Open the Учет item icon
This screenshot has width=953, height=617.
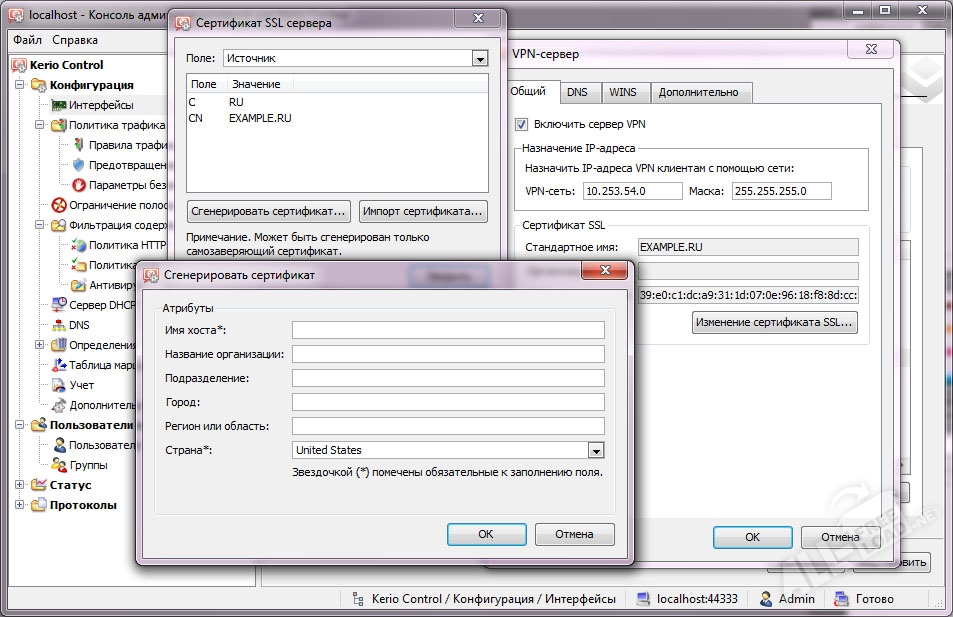pyautogui.click(x=58, y=385)
